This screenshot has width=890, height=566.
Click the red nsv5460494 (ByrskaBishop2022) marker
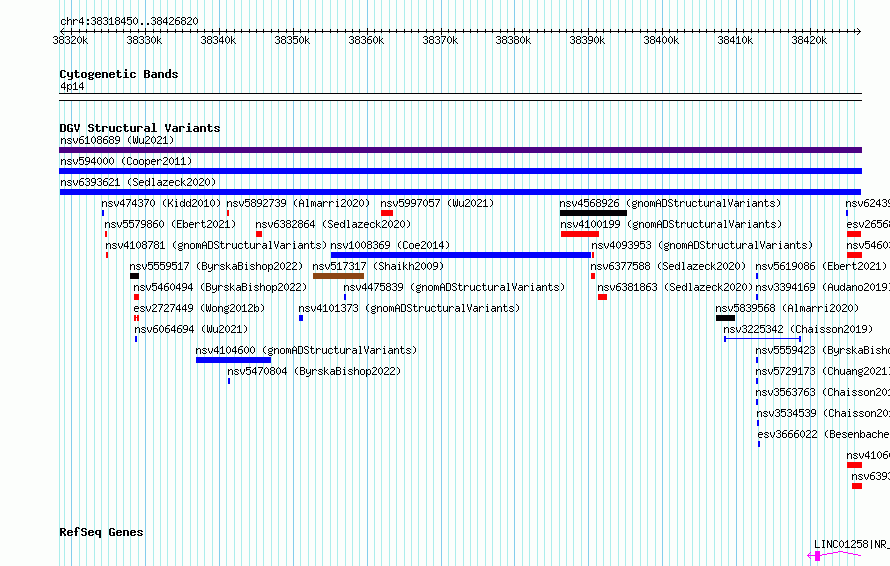pos(136,297)
